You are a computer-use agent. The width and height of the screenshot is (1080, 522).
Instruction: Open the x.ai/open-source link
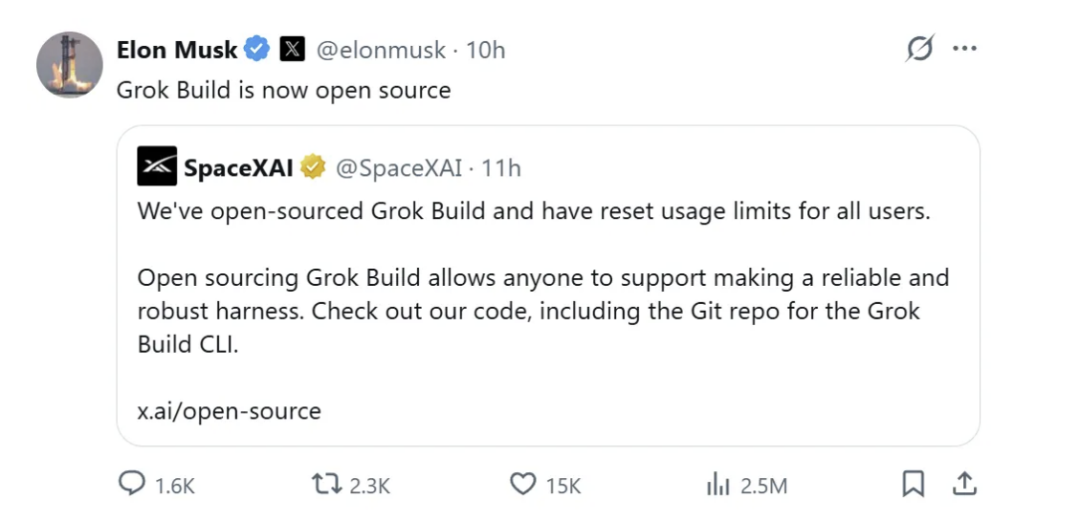[229, 411]
